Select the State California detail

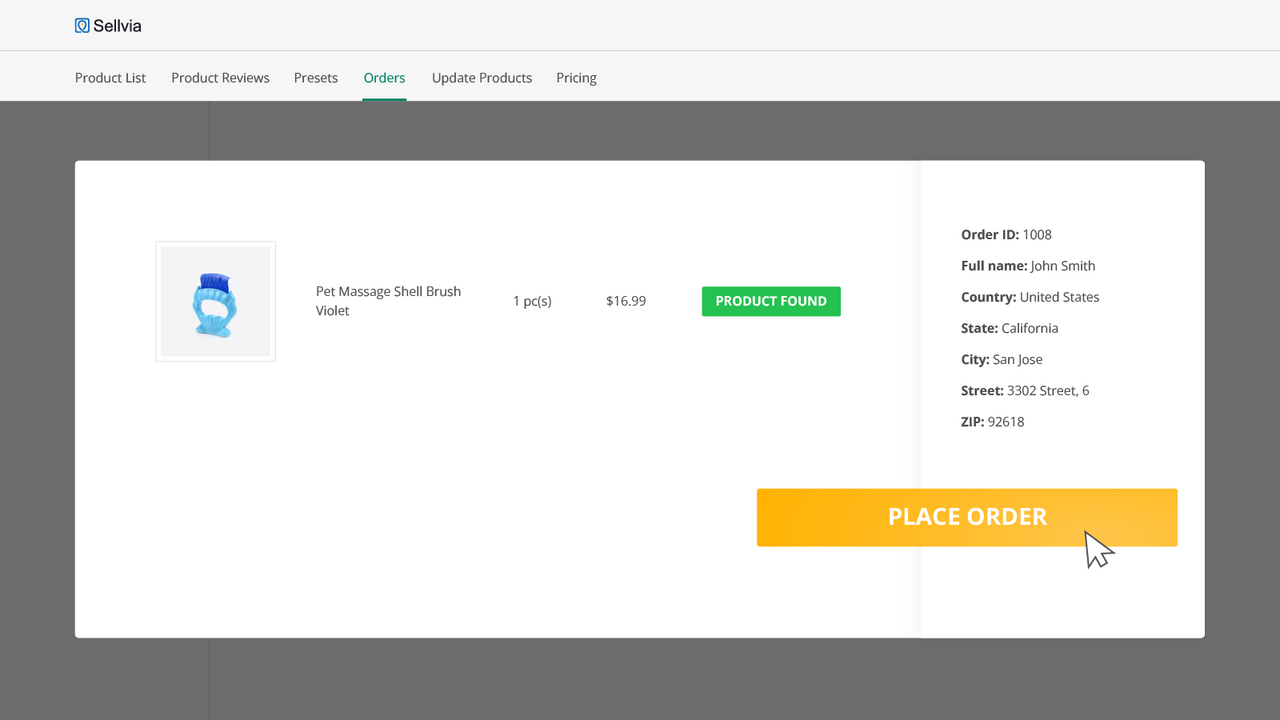pyautogui.click(x=1032, y=328)
